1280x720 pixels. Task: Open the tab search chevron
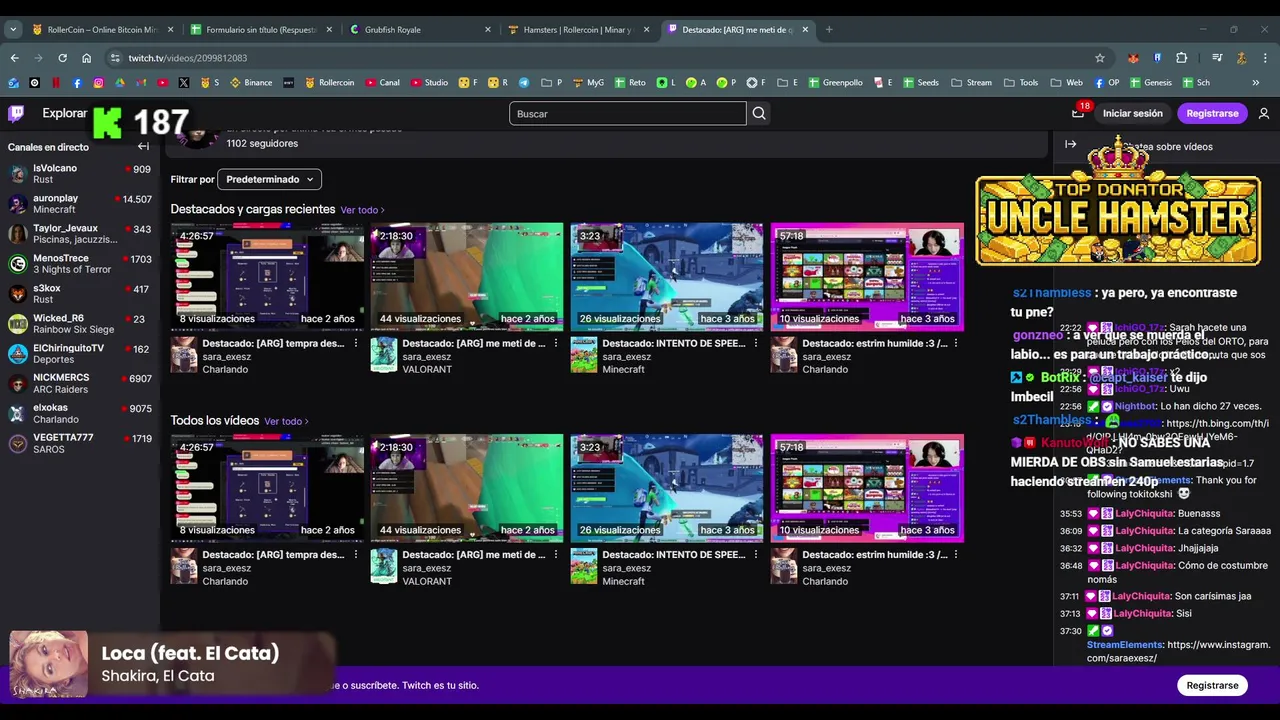point(13,30)
